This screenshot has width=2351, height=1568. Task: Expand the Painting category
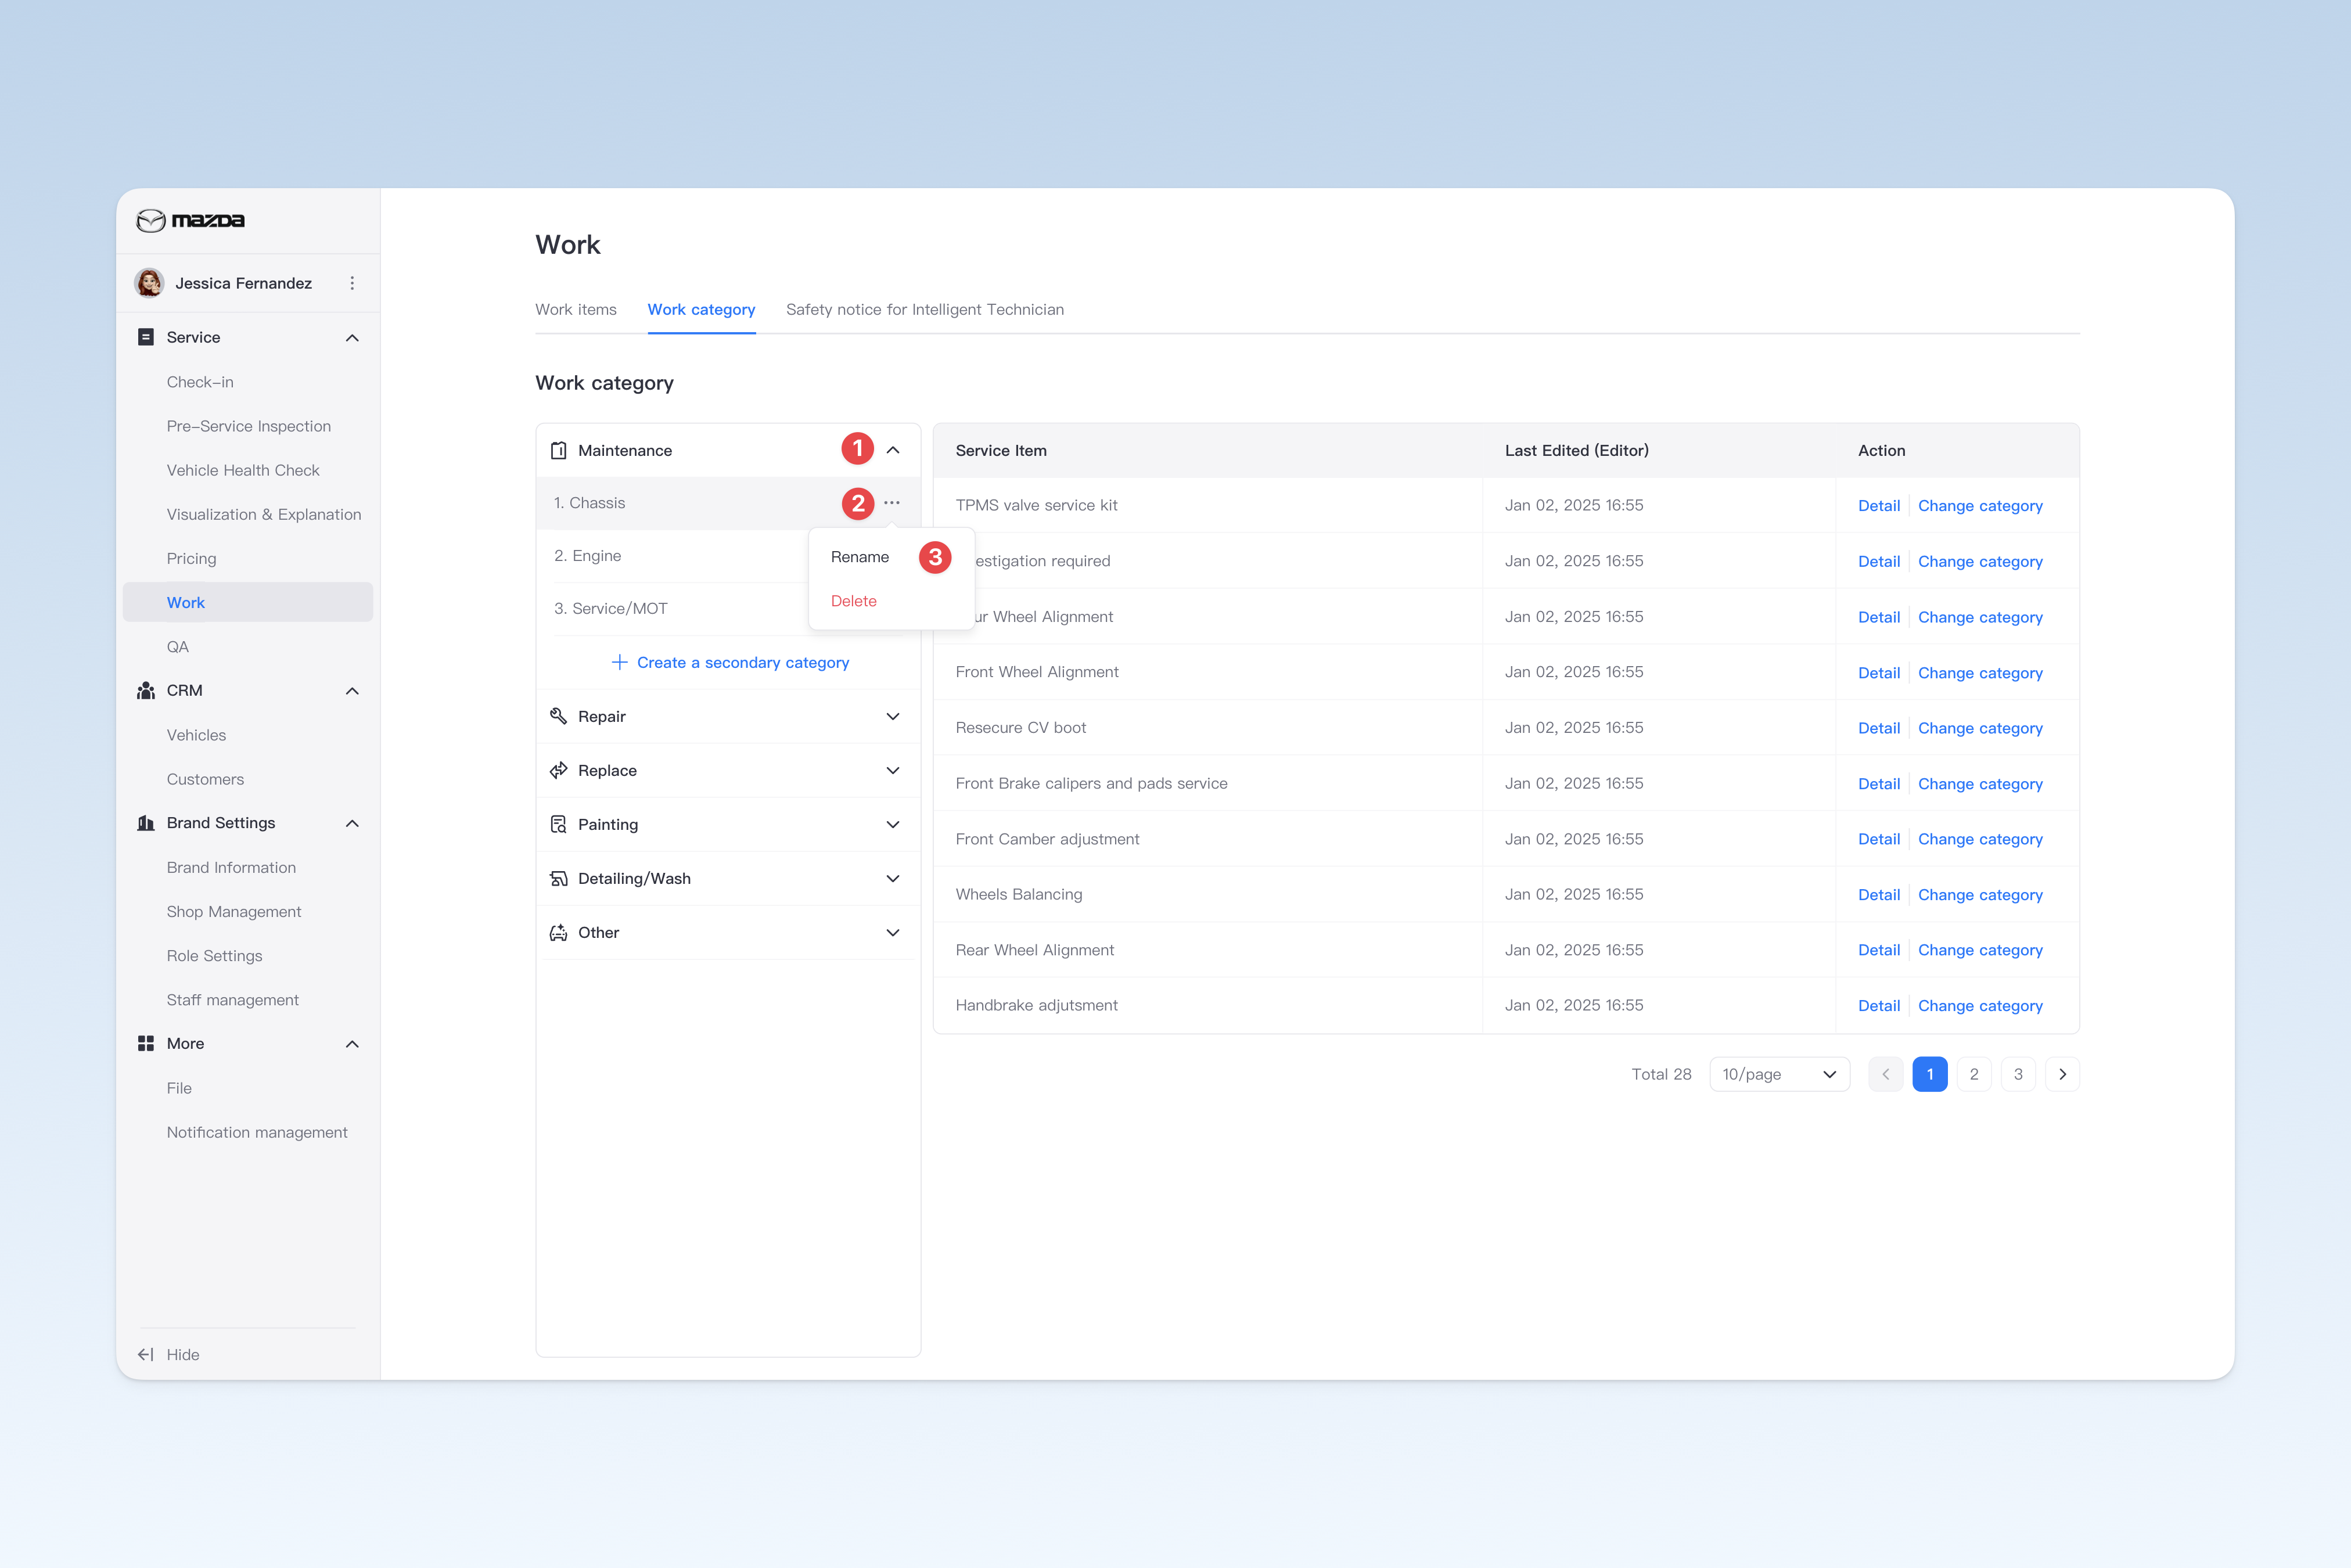click(x=893, y=824)
